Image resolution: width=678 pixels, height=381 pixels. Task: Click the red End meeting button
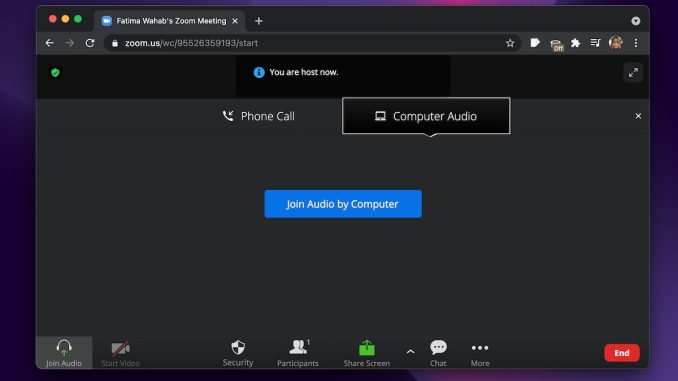coord(622,353)
